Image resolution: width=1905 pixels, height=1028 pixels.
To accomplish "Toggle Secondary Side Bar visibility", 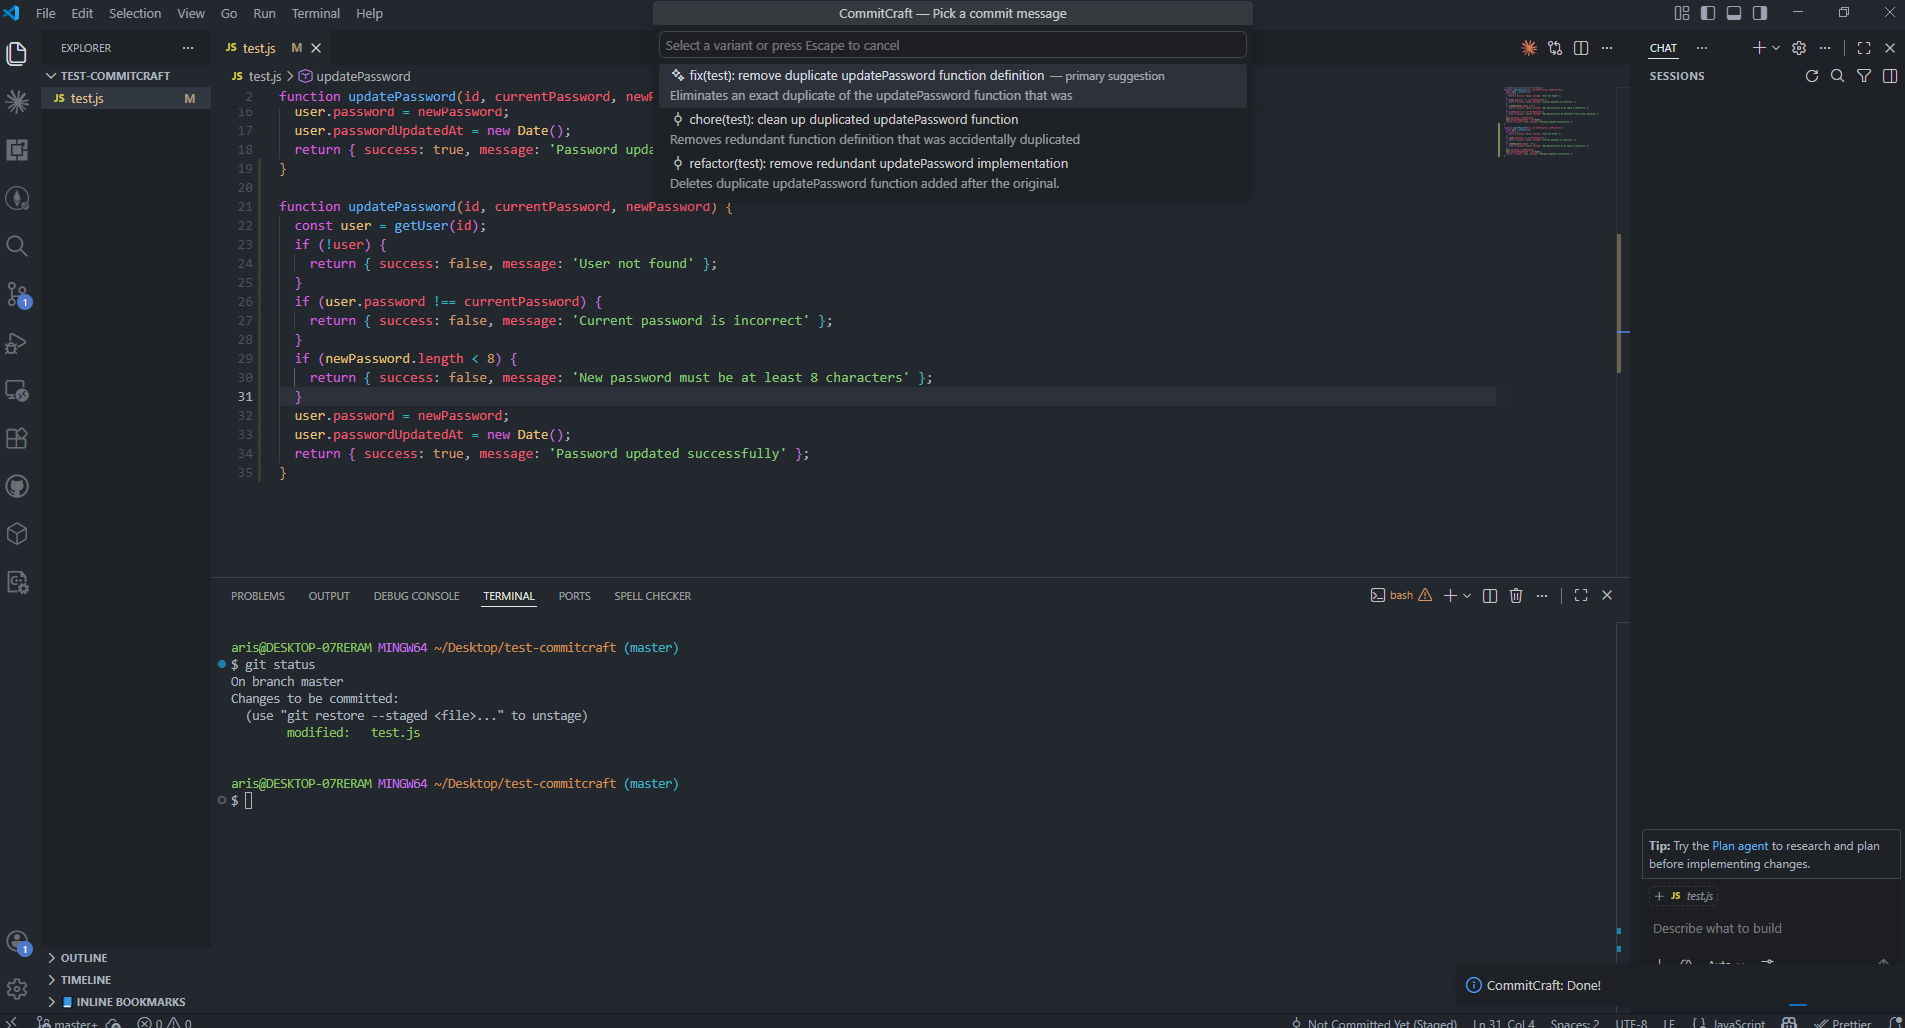I will tap(1760, 13).
